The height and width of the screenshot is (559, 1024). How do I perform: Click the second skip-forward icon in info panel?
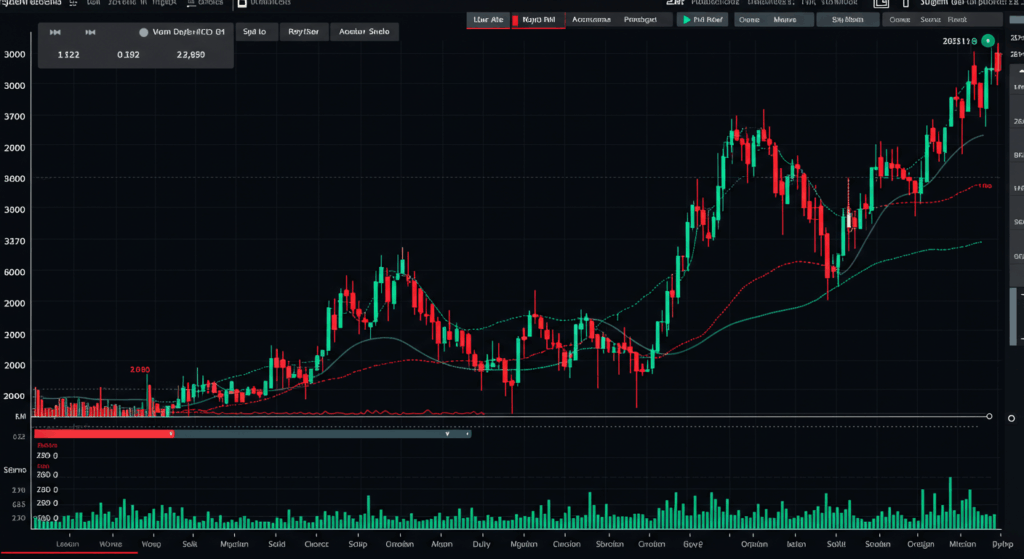click(90, 32)
